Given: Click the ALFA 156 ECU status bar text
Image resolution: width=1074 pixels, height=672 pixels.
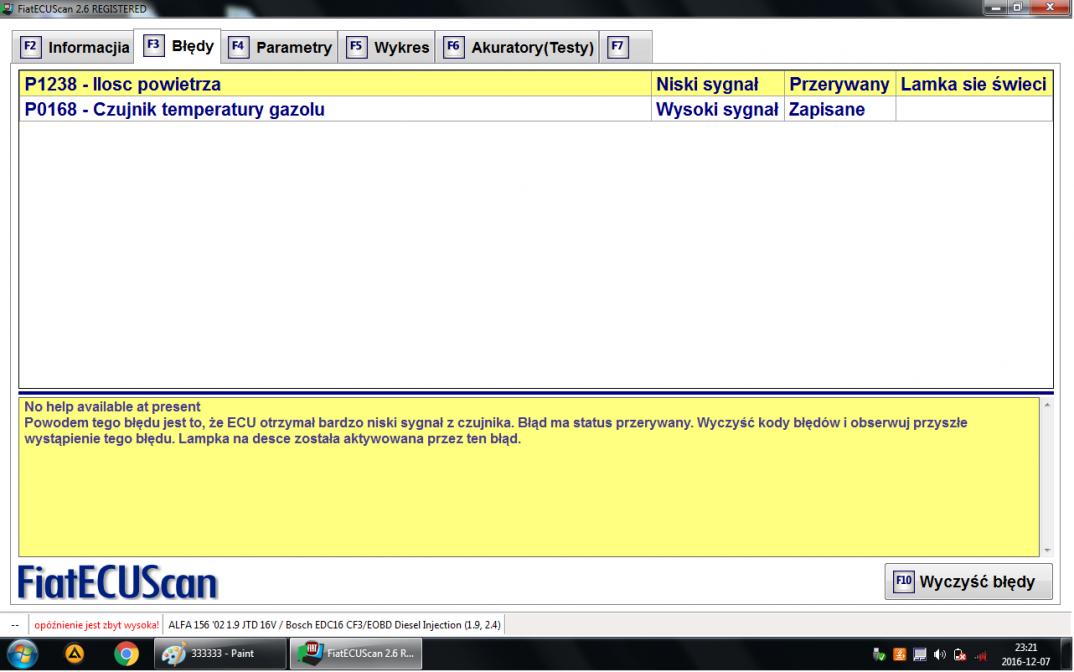Looking at the screenshot, I should coord(334,625).
